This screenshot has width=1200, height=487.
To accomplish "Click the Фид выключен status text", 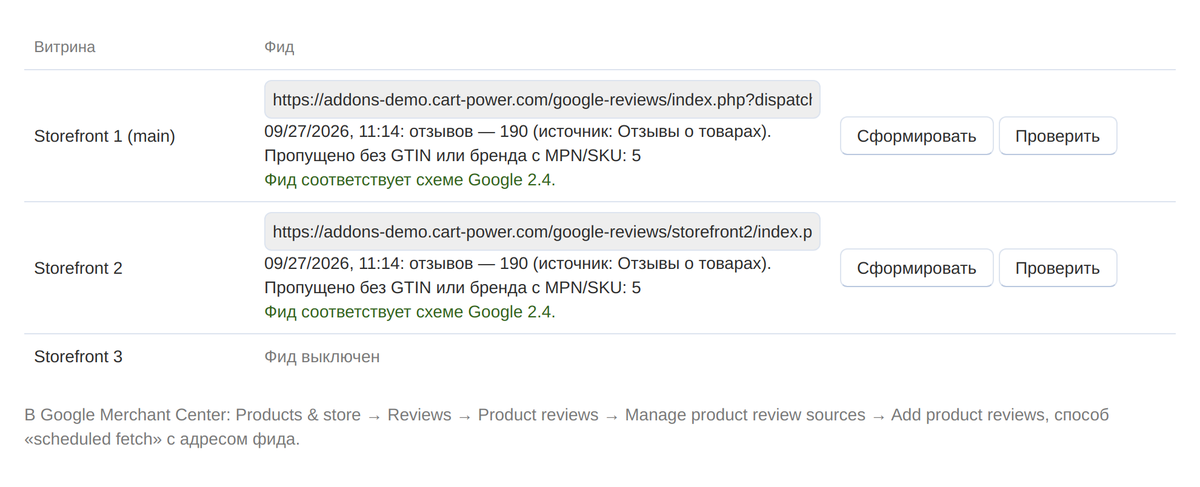I will tap(322, 356).
